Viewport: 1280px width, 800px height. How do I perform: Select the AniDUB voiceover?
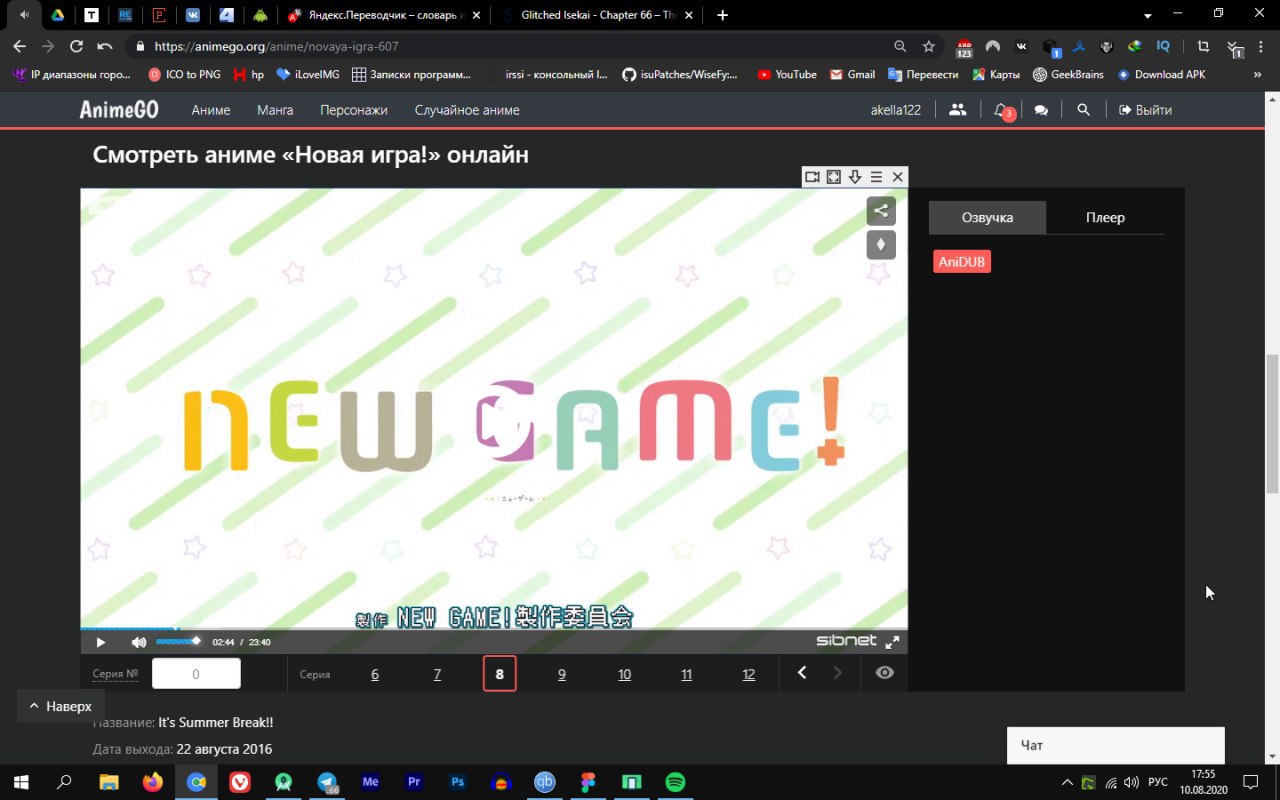coord(962,262)
